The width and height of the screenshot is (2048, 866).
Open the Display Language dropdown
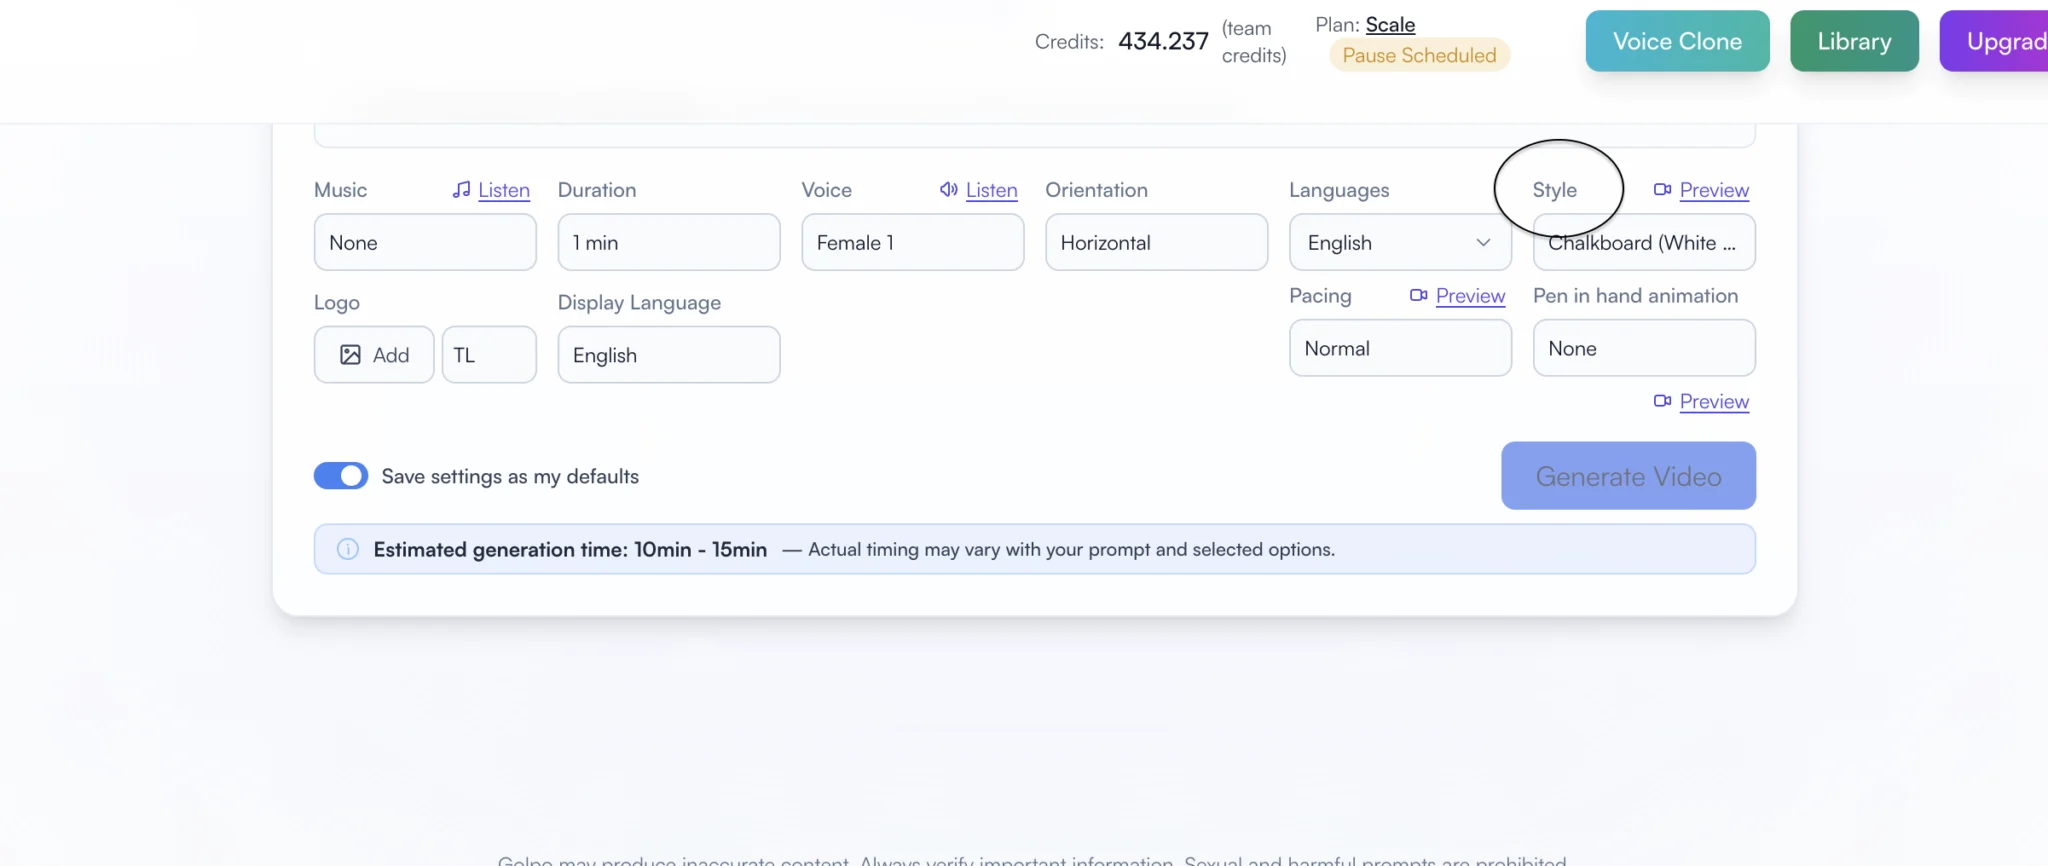pyautogui.click(x=669, y=355)
